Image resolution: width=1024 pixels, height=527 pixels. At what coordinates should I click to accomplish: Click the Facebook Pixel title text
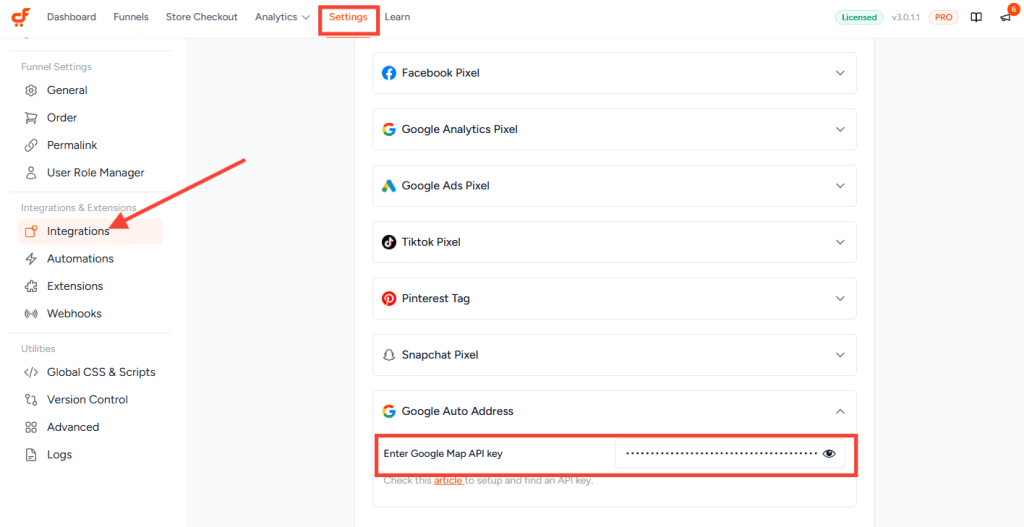click(441, 73)
